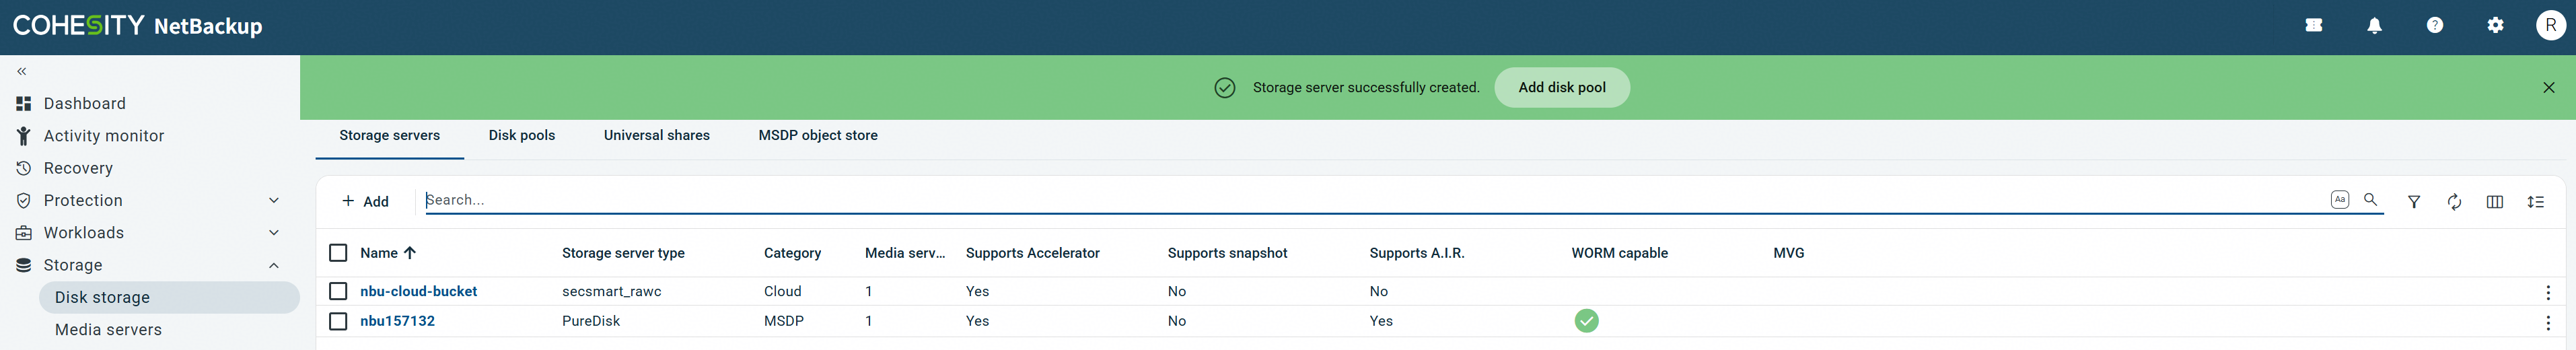Open Media servers in sidebar

[x=108, y=330]
